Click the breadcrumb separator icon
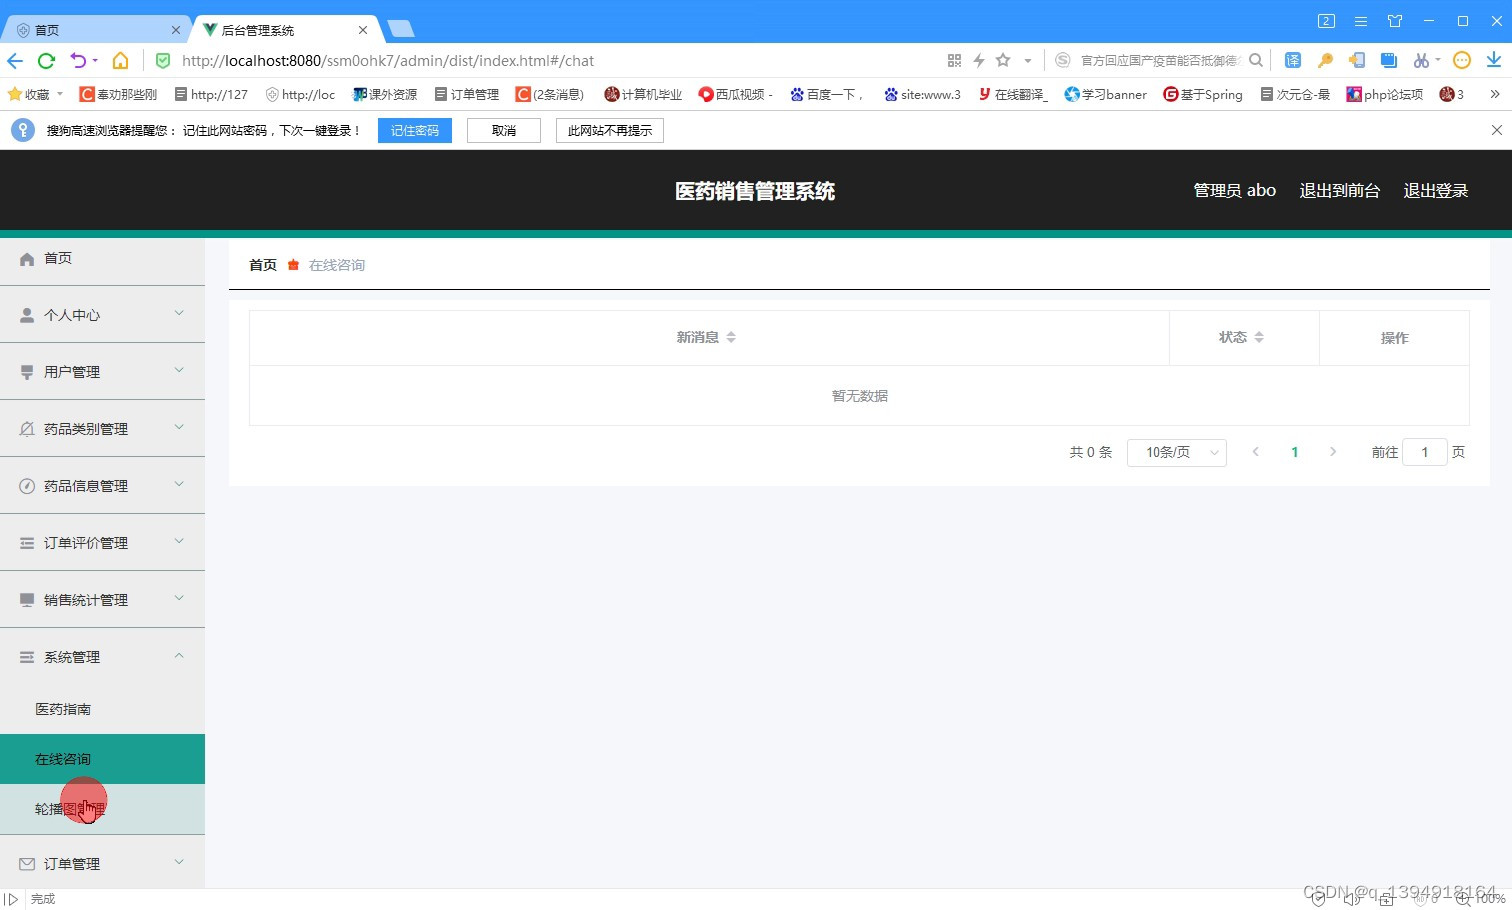 293,265
